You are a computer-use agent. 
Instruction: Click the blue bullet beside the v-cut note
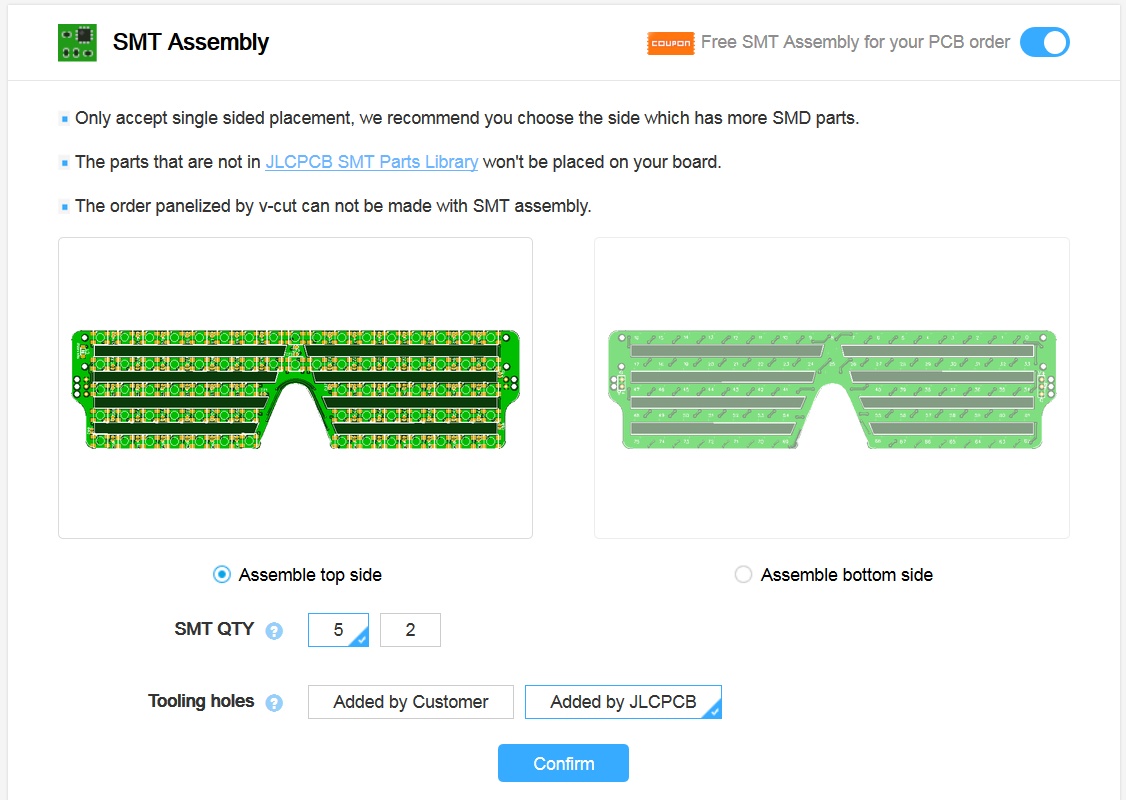point(67,206)
